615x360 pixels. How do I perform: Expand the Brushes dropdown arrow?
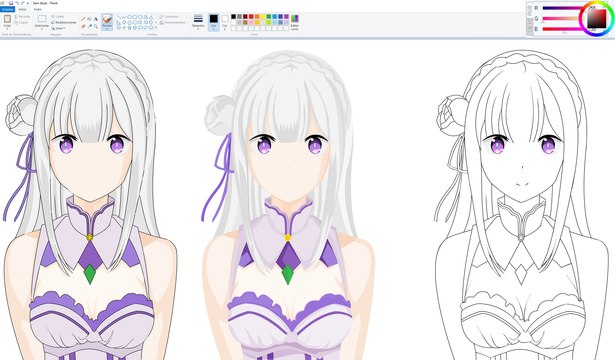click(107, 29)
